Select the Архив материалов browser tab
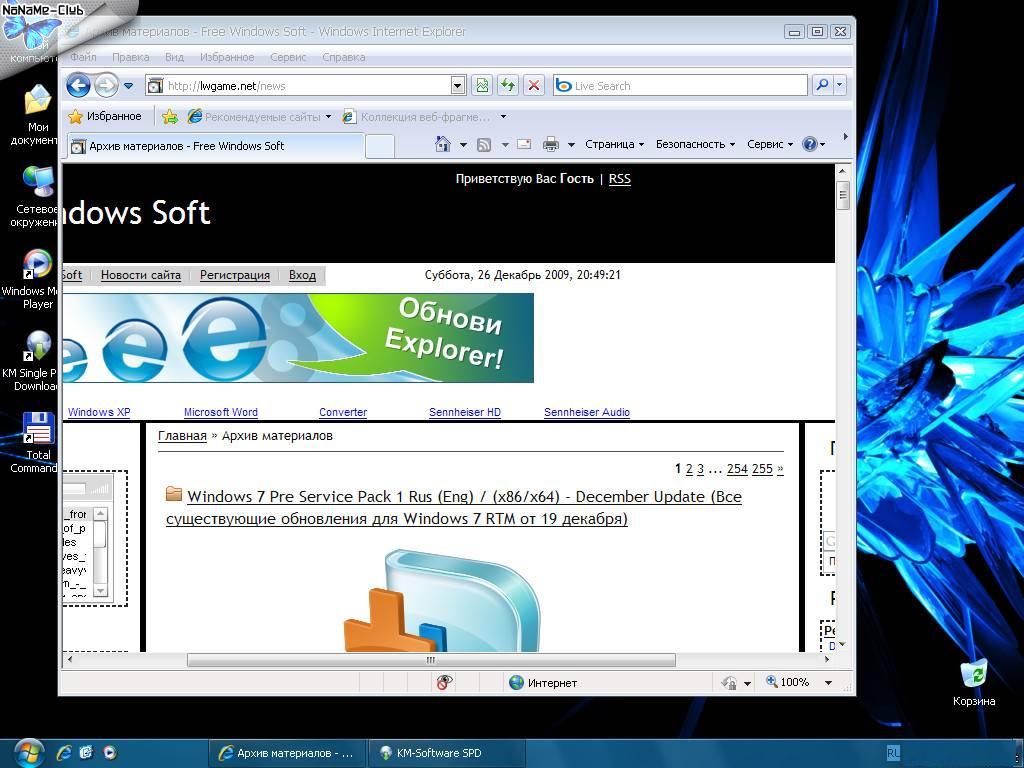 215,146
